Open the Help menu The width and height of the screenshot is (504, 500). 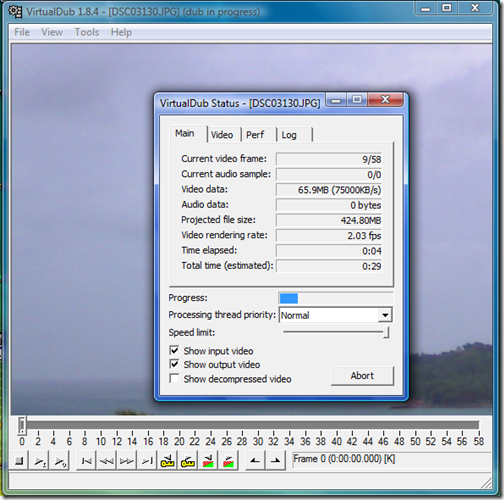point(121,32)
